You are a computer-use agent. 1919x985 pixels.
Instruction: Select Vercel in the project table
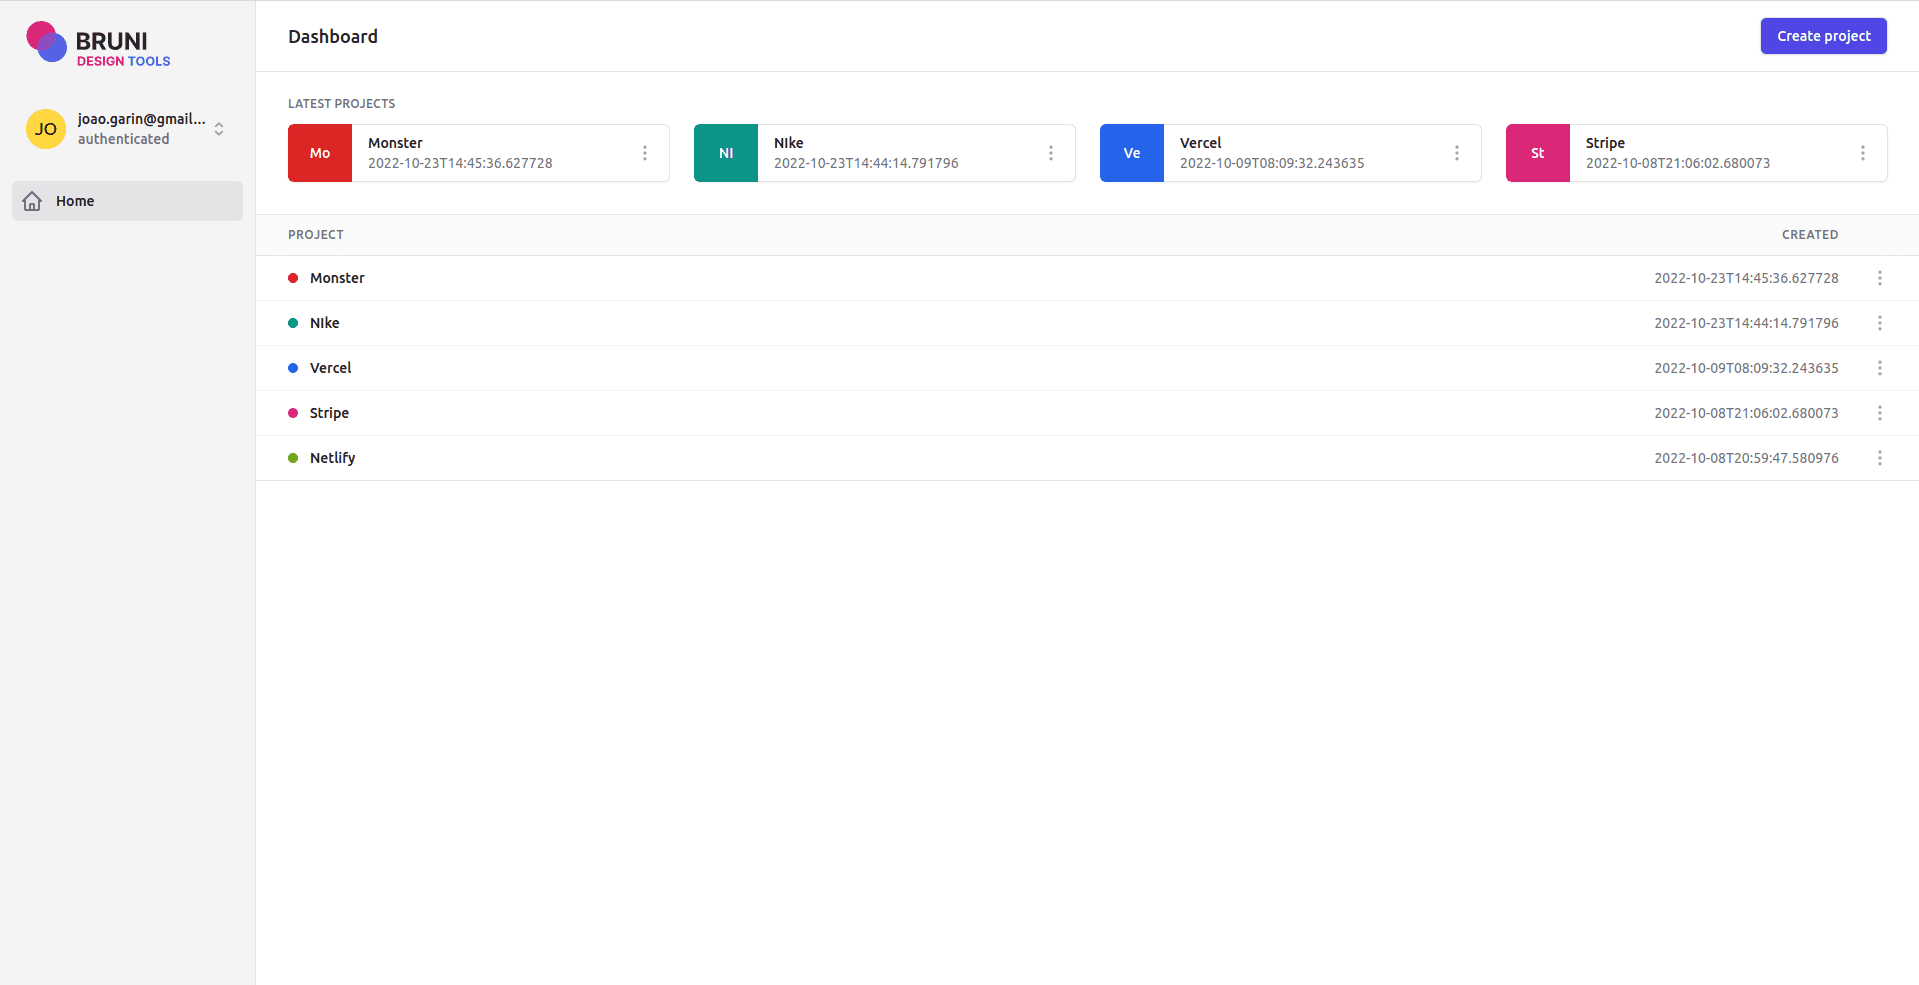[330, 368]
